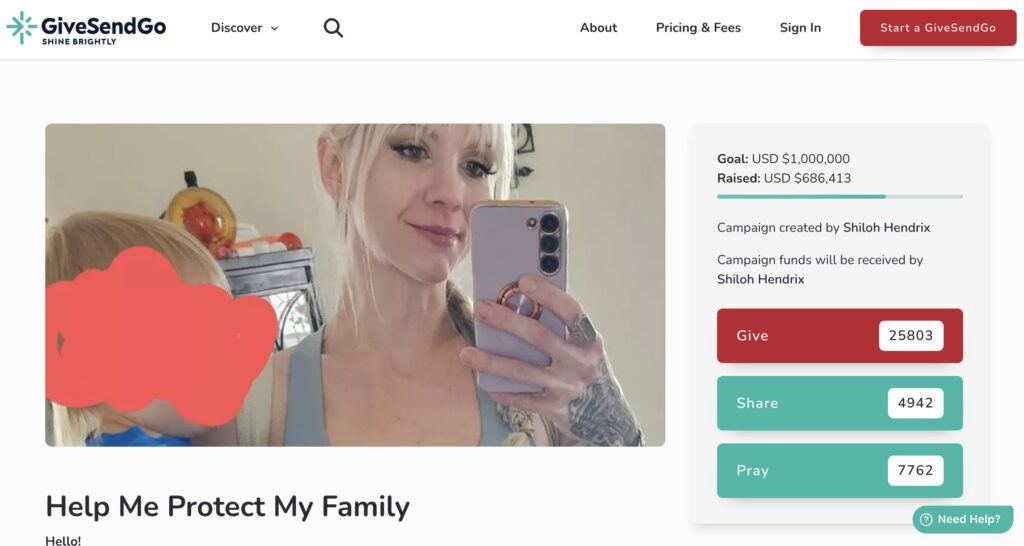Screen dimensions: 1024x546
Task: Click the 25803 give count badge
Action: click(911, 336)
